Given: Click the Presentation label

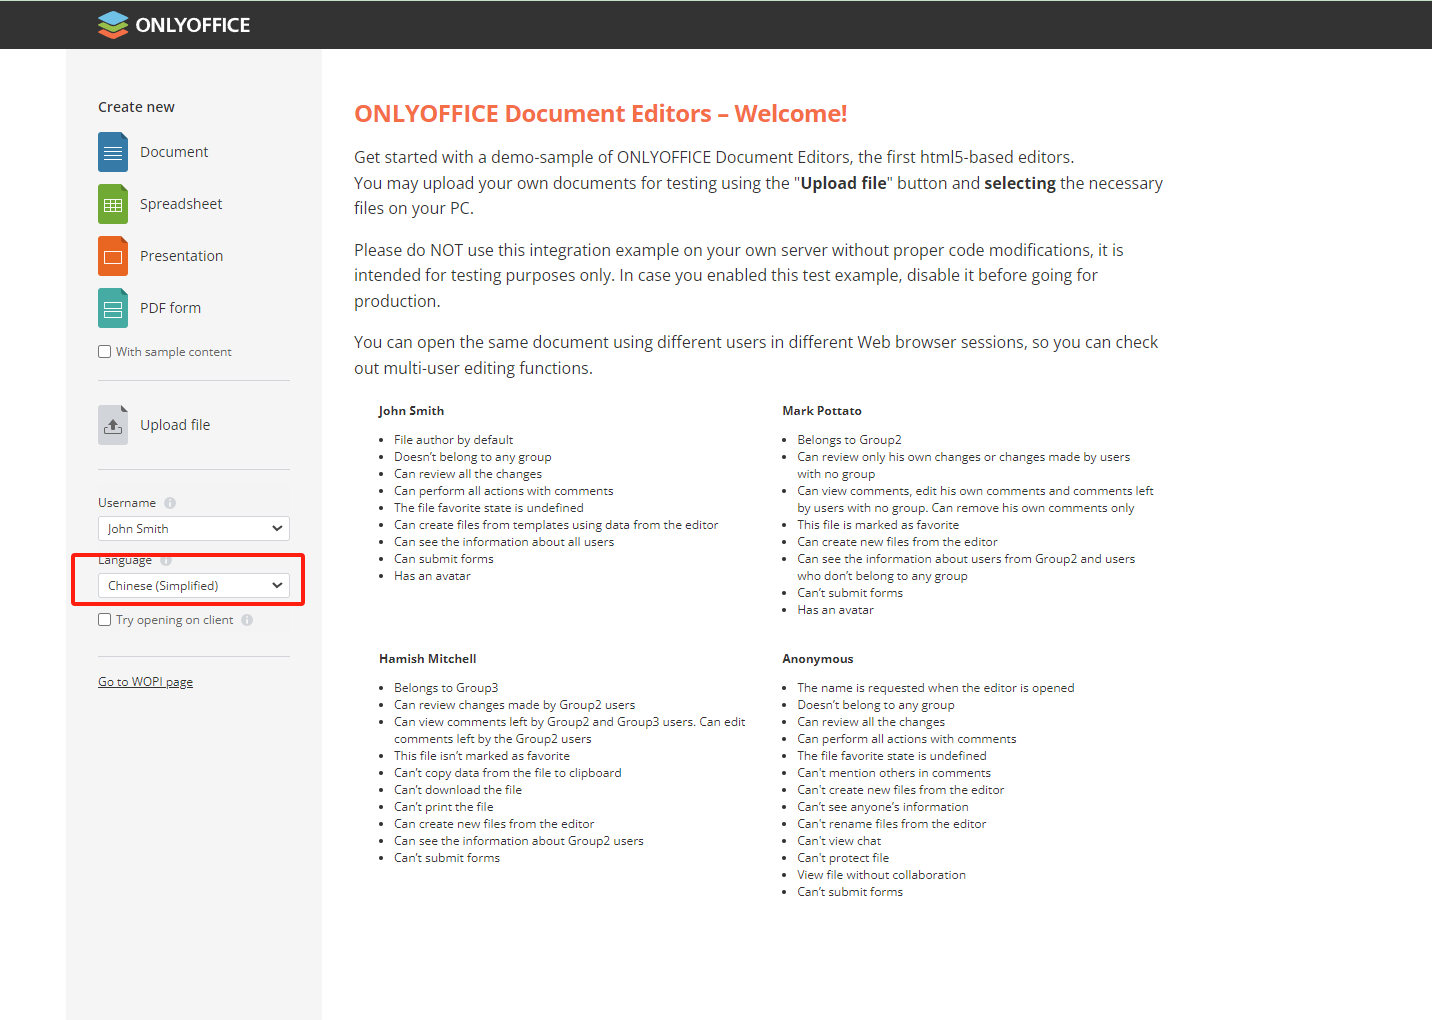Looking at the screenshot, I should [181, 256].
